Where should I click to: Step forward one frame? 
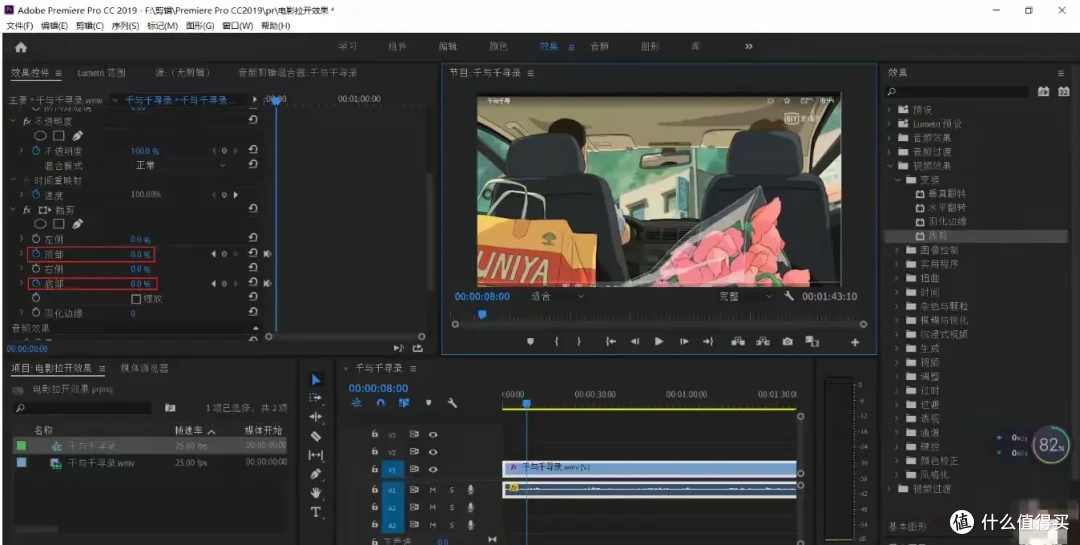684,341
